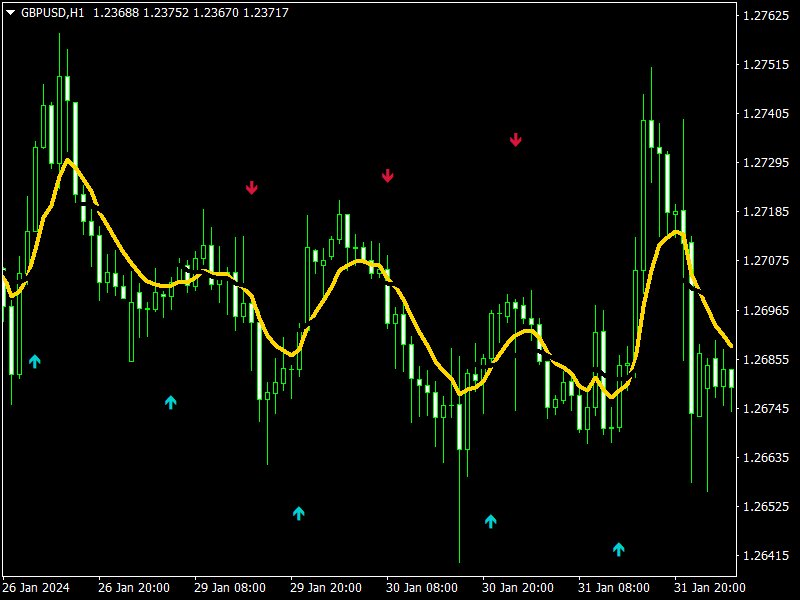The width and height of the screenshot is (800, 600).
Task: Click the low price value 1.23670
Action: pos(215,13)
